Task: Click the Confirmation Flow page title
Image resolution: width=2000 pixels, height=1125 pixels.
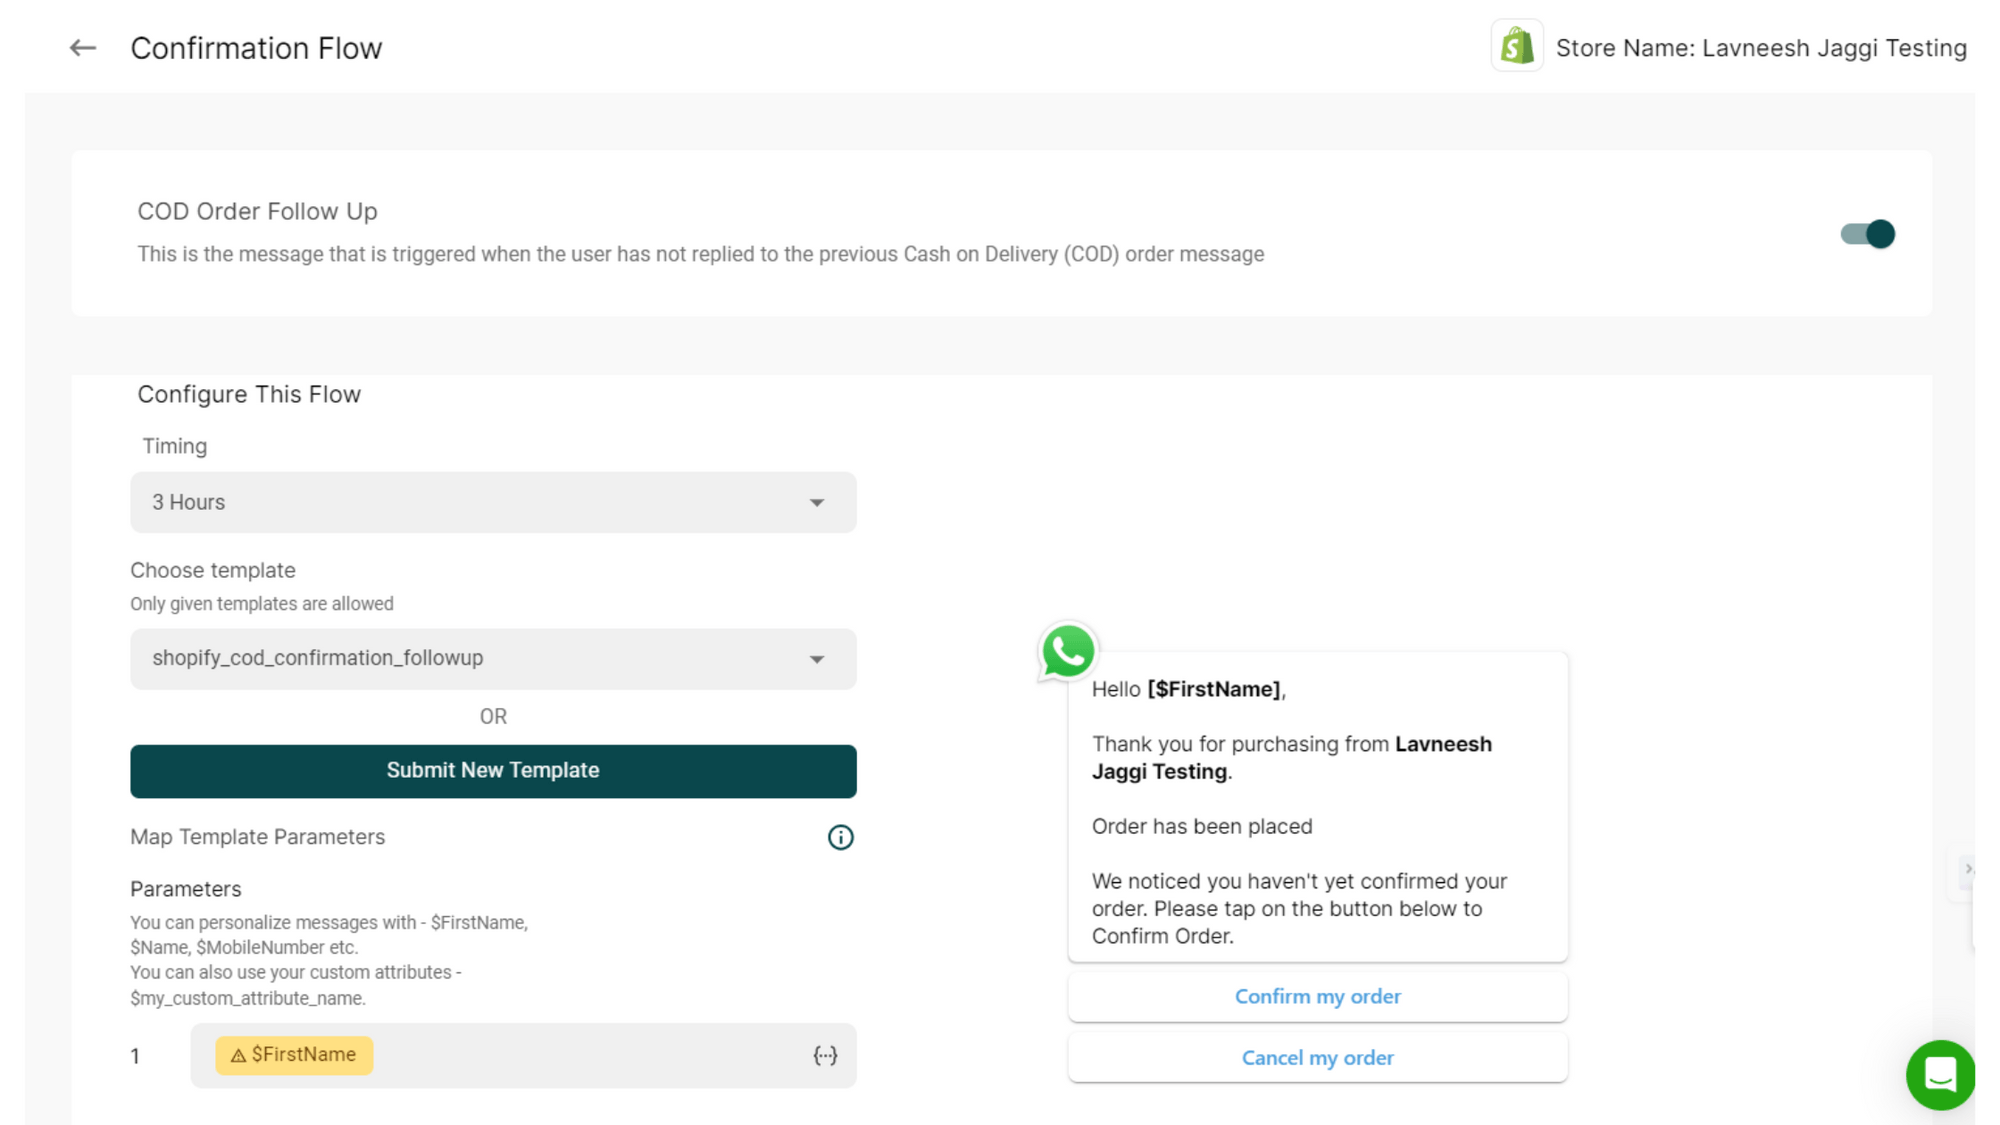Action: pos(256,48)
